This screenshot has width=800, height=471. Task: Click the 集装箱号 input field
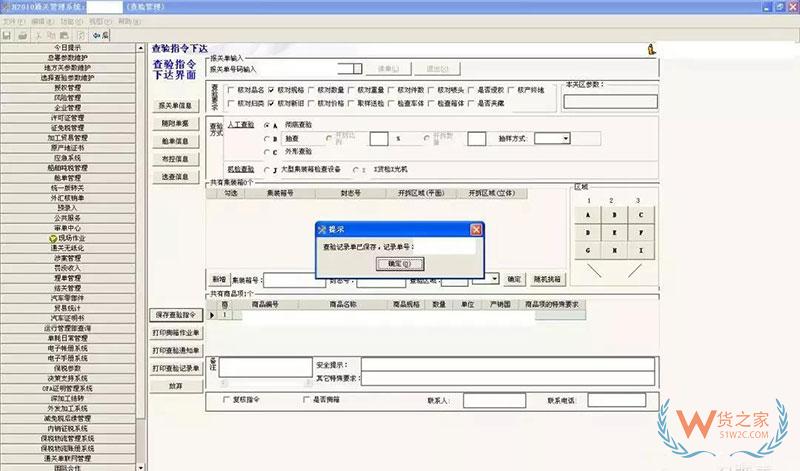coord(294,280)
